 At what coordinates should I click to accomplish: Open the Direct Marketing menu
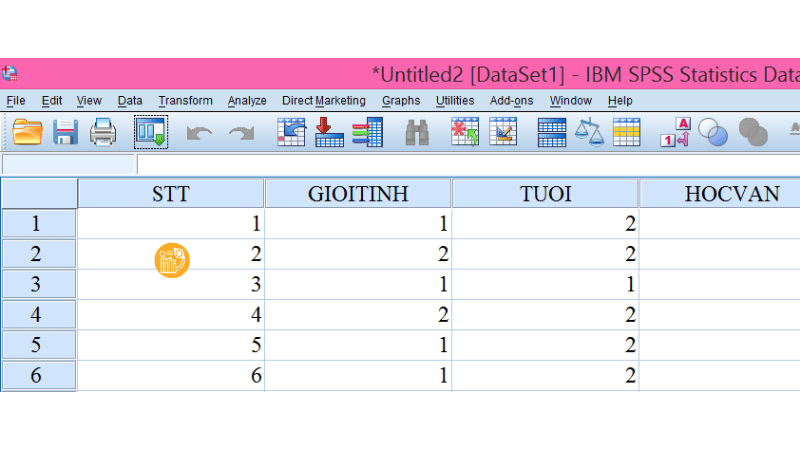[323, 101]
